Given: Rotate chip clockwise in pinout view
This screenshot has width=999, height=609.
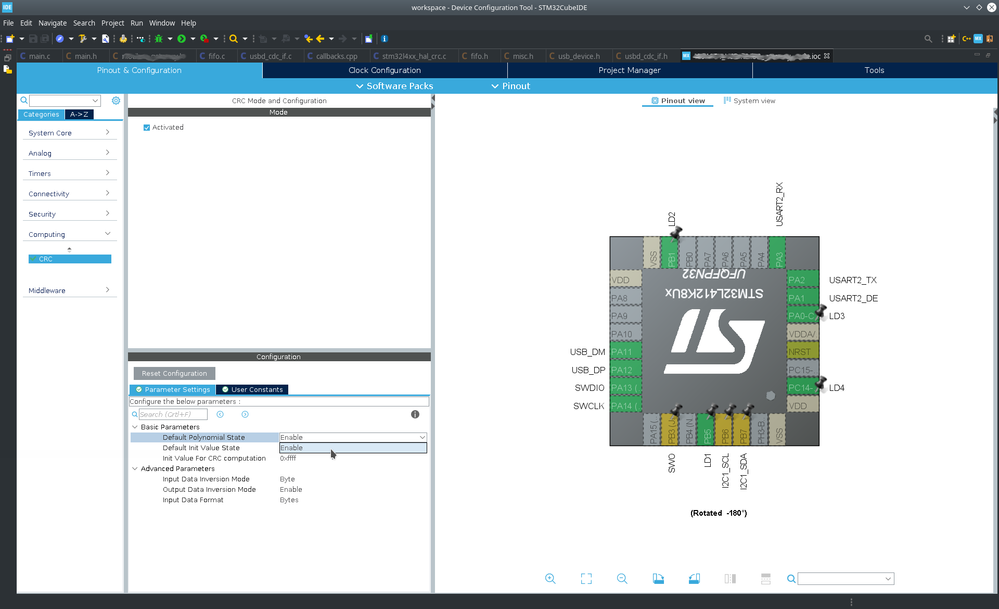Looking at the screenshot, I should click(x=658, y=578).
